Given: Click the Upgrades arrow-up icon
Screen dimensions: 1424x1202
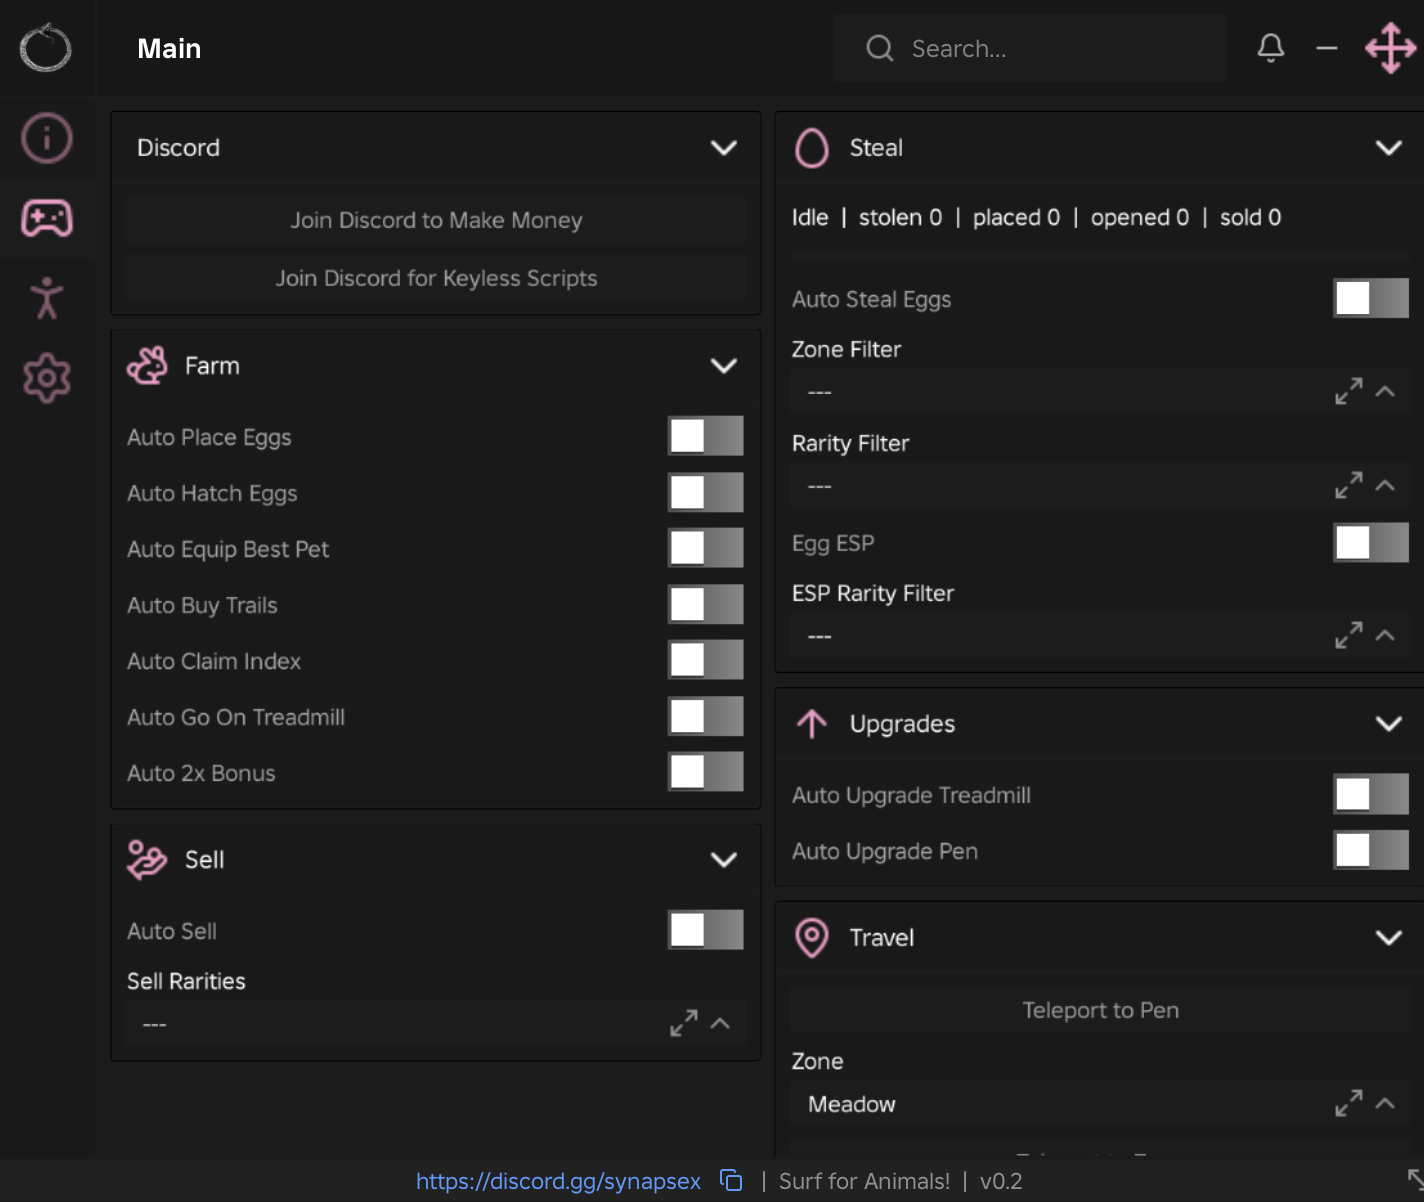Looking at the screenshot, I should click(812, 724).
